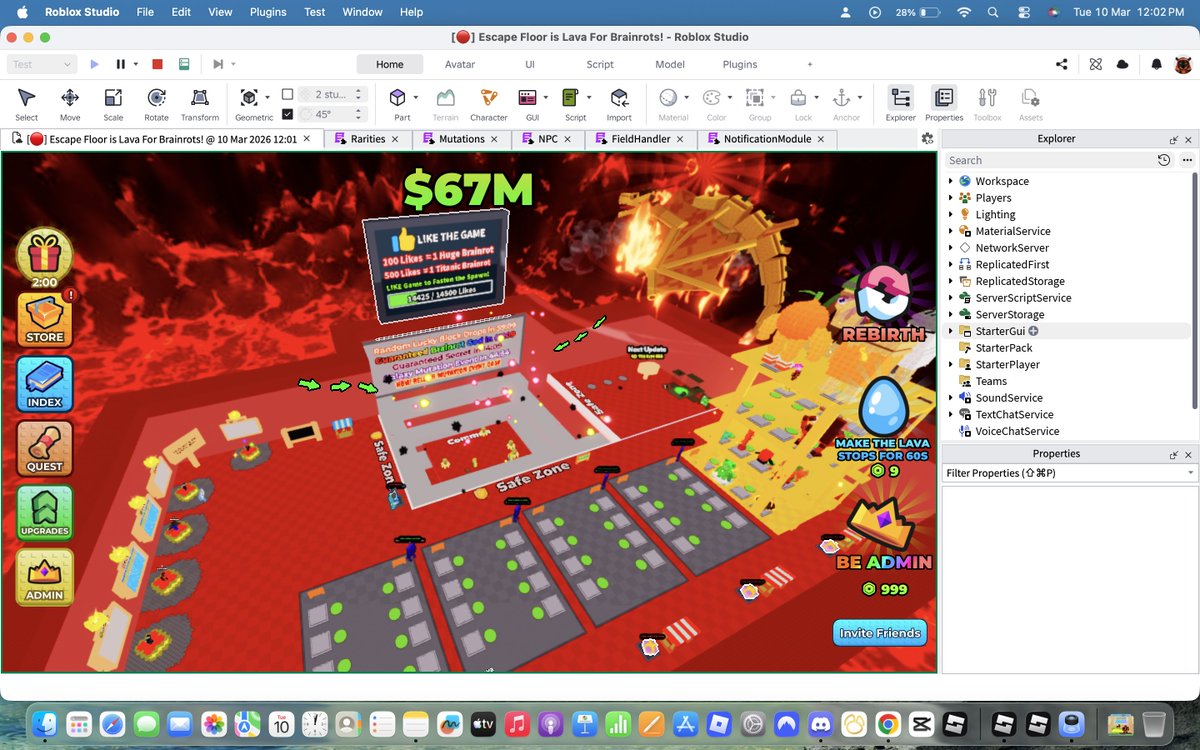Screen dimensions: 1200x750
Task: Open the atom-shaped assistant icon
Action: point(1096,64)
